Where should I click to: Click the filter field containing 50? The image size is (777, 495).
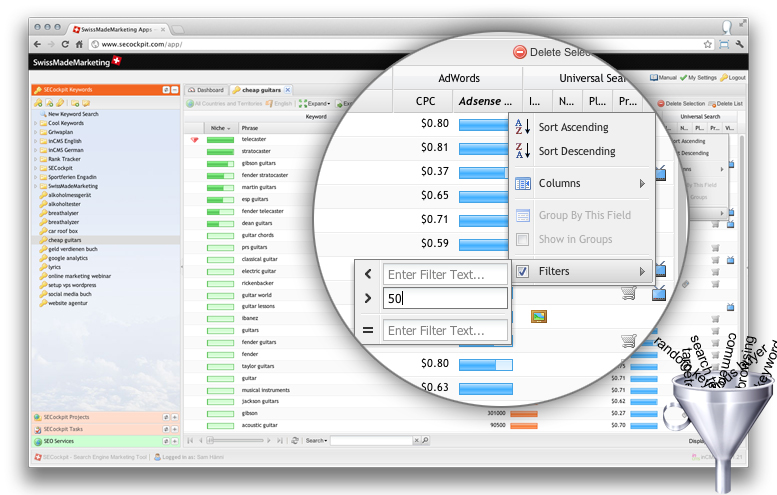[x=445, y=298]
